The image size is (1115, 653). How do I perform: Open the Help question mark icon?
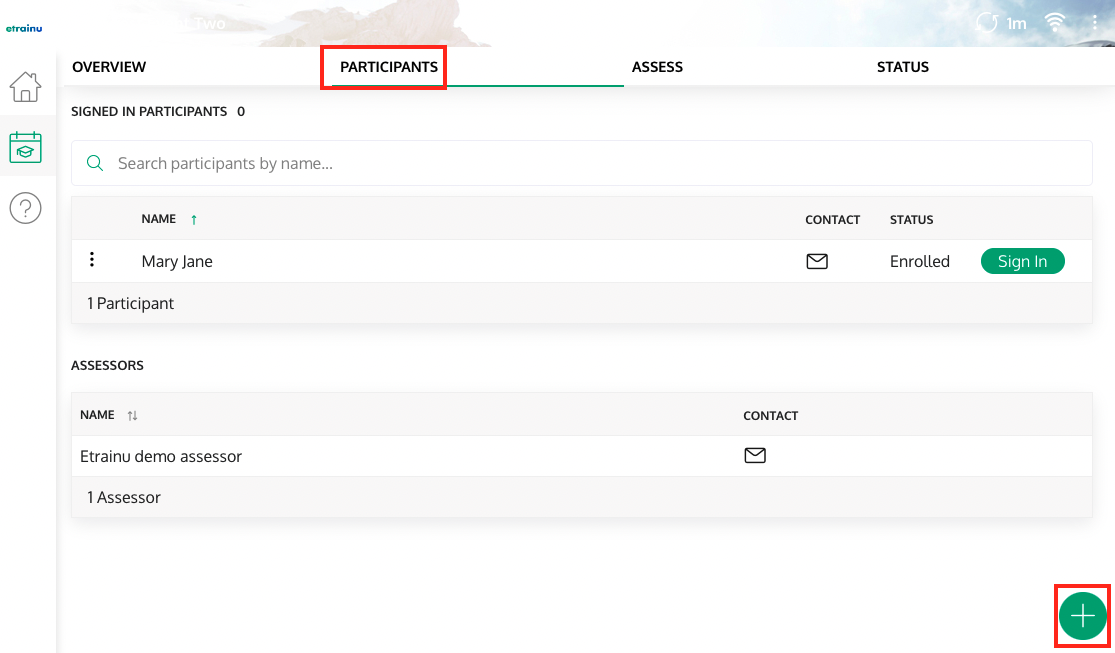click(25, 208)
